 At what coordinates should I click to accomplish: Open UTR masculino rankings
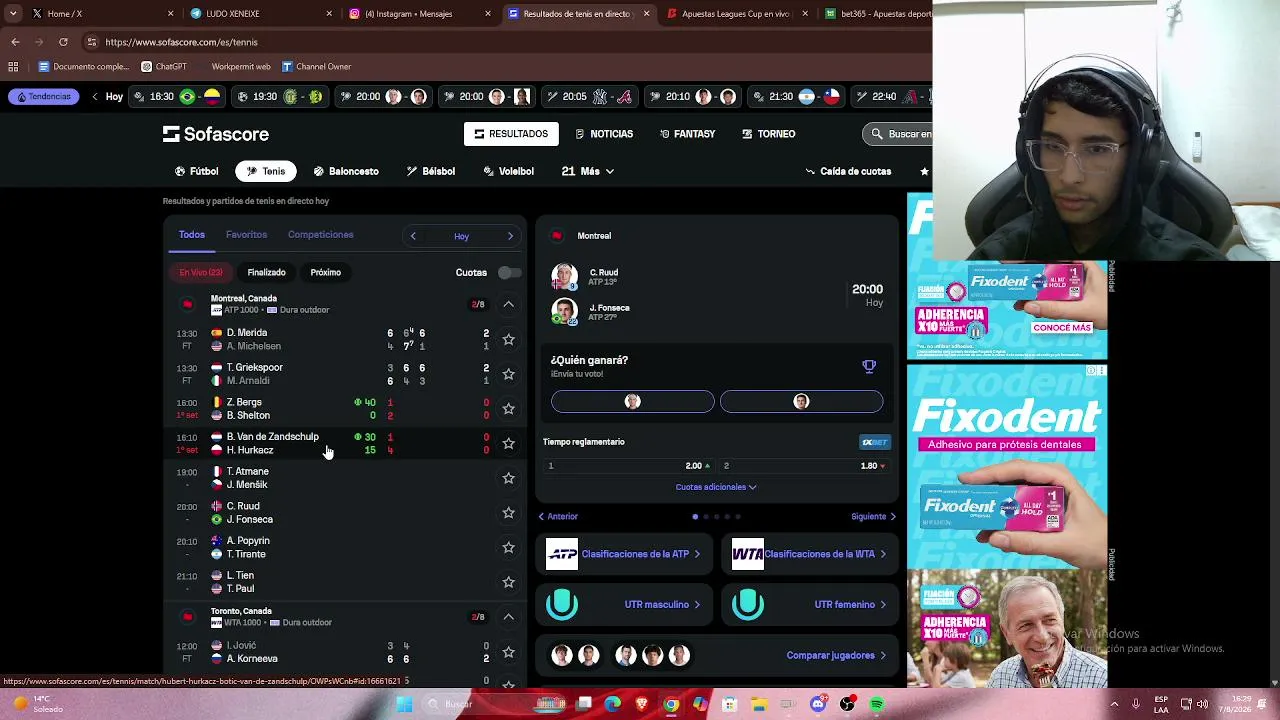coord(625,604)
